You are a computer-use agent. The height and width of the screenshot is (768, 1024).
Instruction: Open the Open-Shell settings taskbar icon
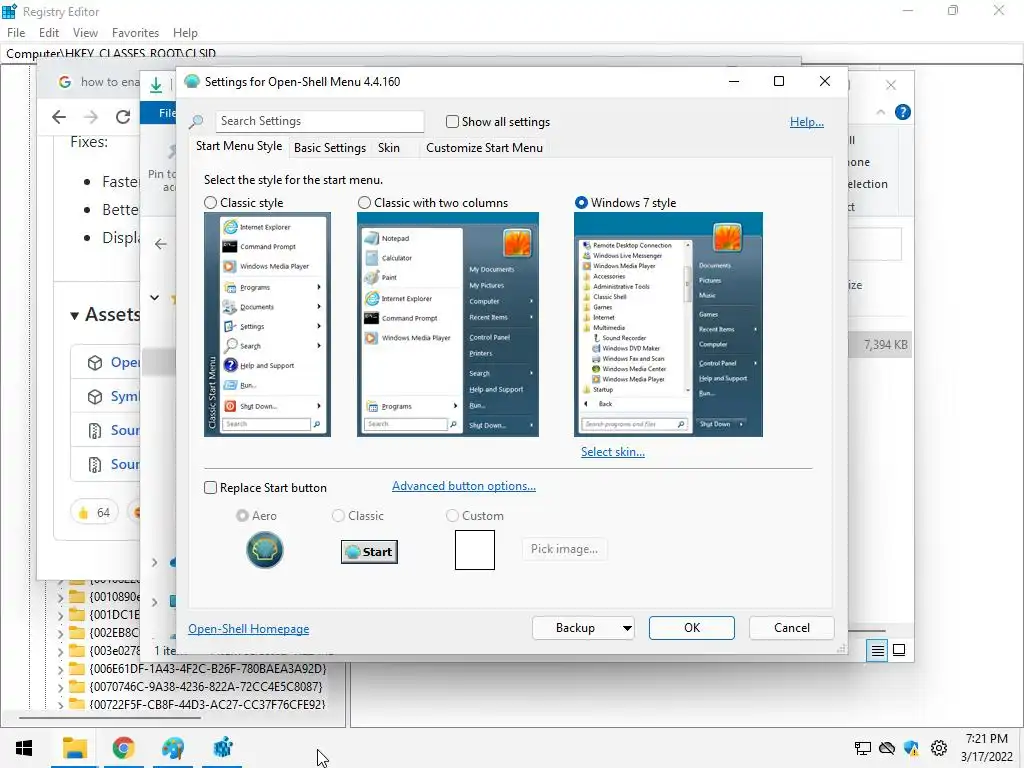173,748
